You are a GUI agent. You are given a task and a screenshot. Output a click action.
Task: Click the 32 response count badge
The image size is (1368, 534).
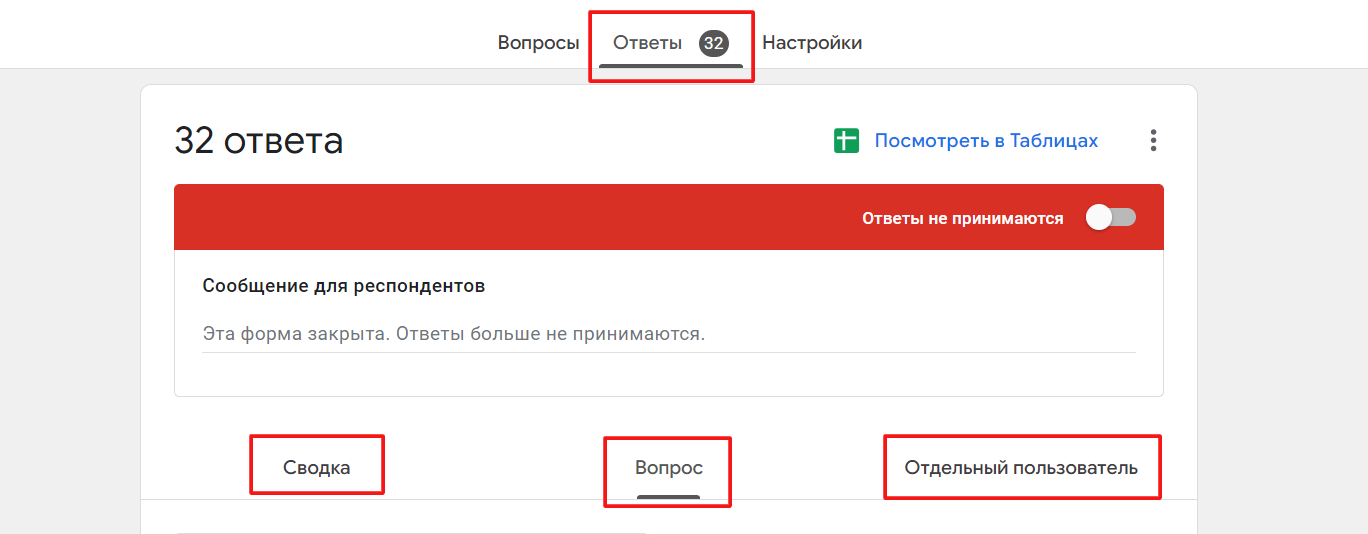713,43
